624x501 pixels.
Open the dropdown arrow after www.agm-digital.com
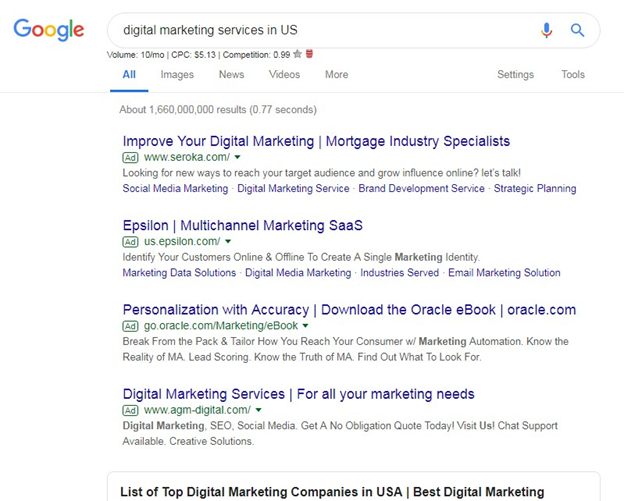(258, 410)
